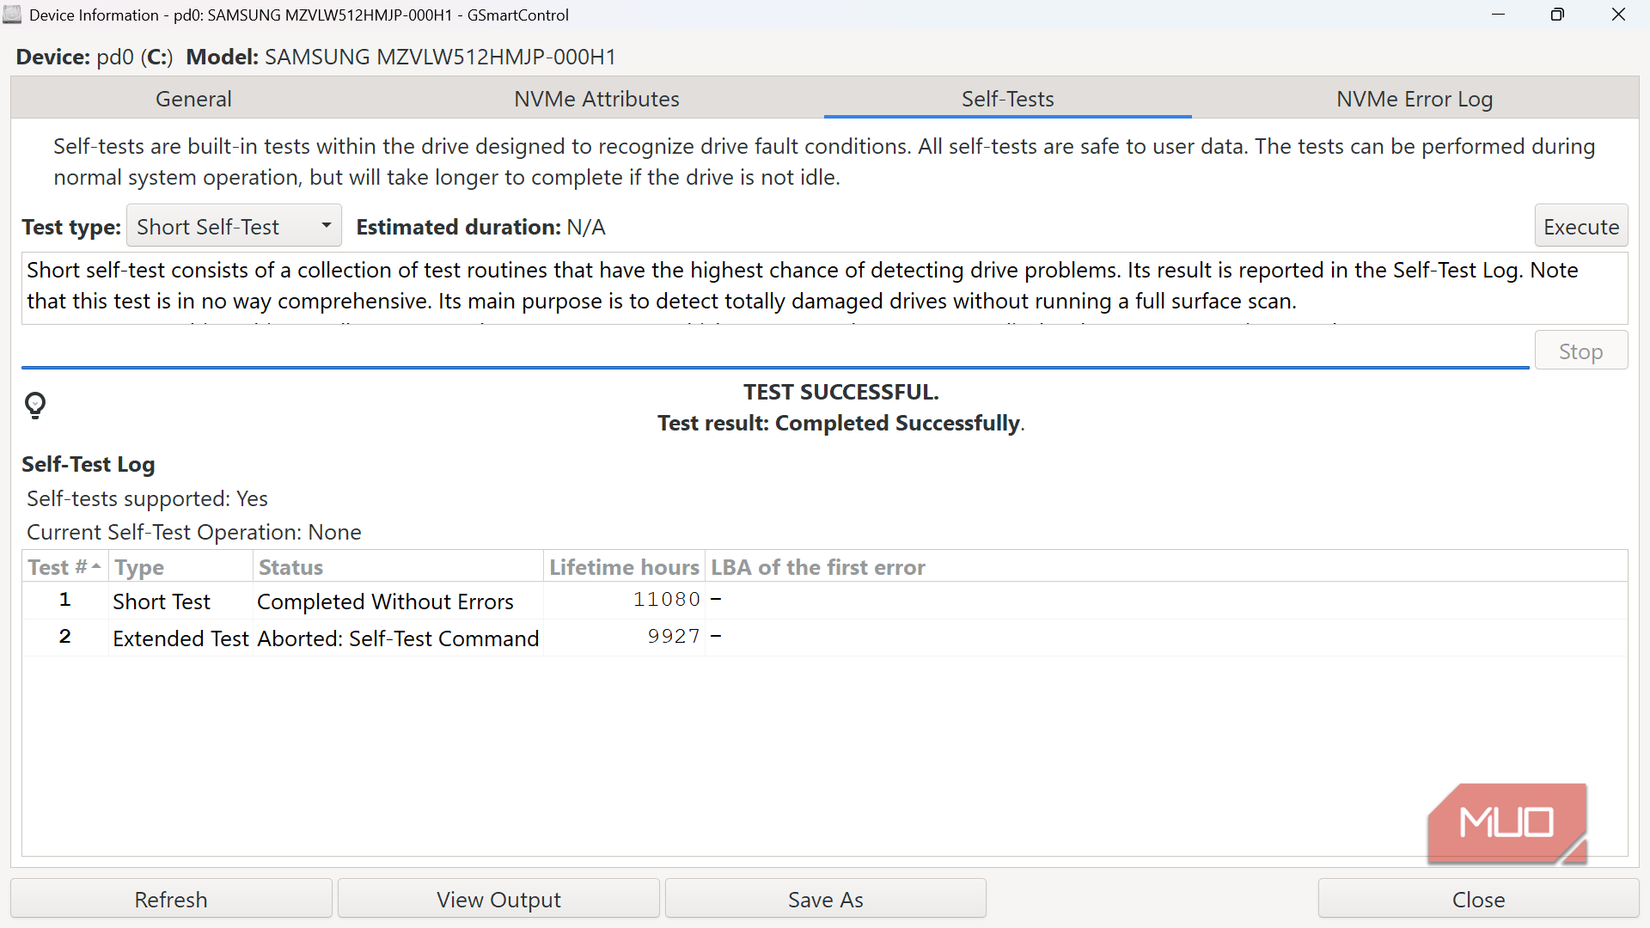Open the Test type dropdown
Image resolution: width=1650 pixels, height=928 pixels.
tap(234, 227)
